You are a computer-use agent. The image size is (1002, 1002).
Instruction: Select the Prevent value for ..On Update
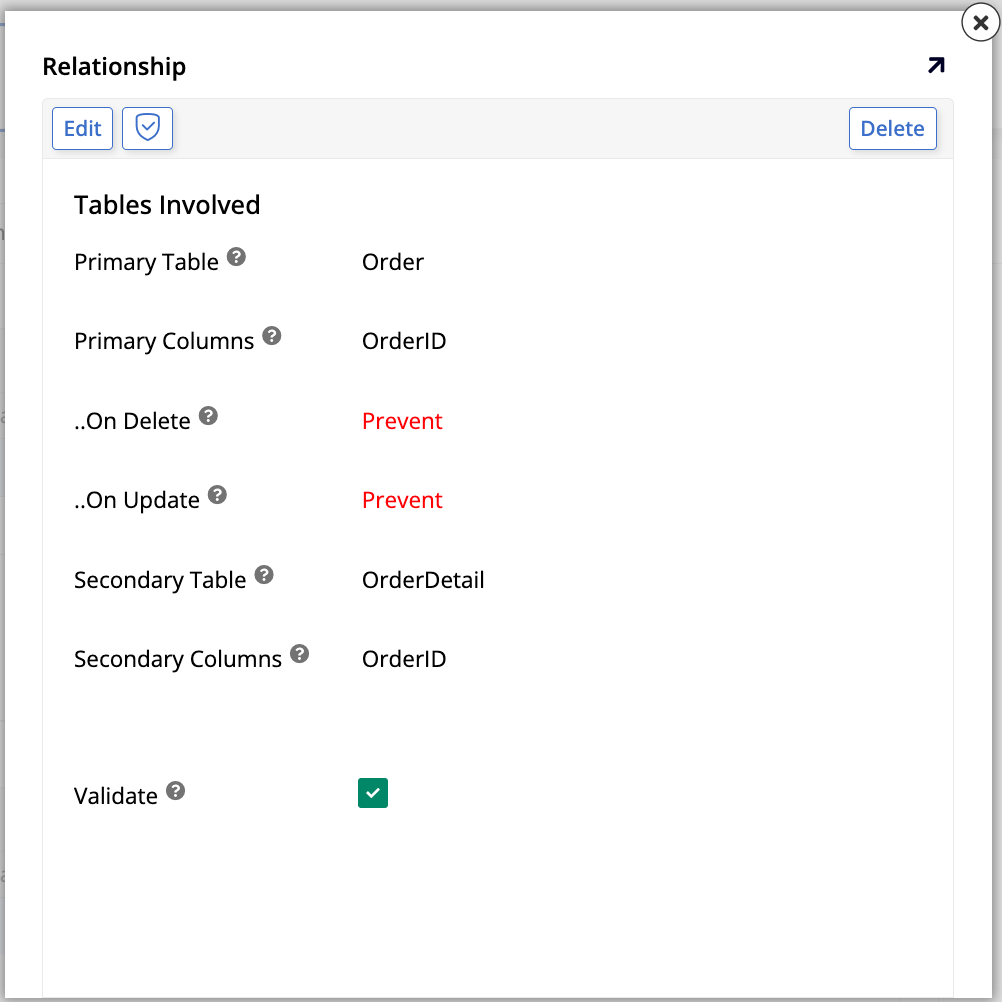[402, 500]
